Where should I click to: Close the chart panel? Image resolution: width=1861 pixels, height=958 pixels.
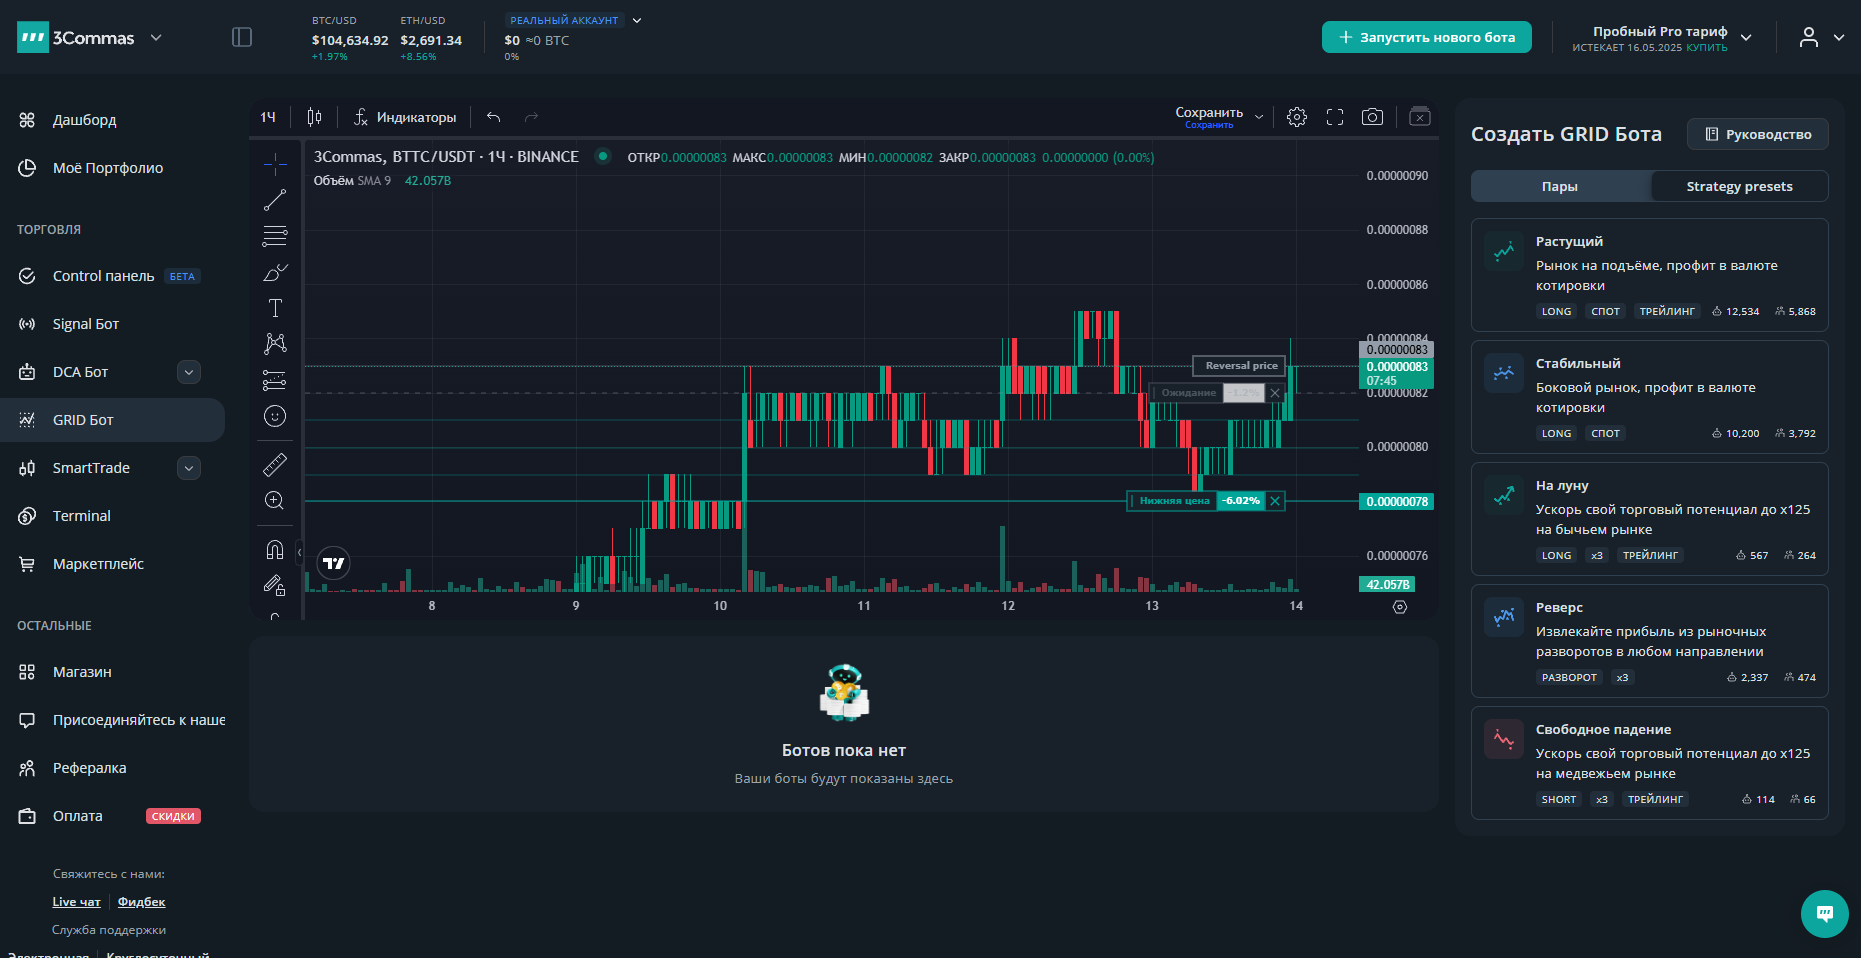pos(1420,117)
